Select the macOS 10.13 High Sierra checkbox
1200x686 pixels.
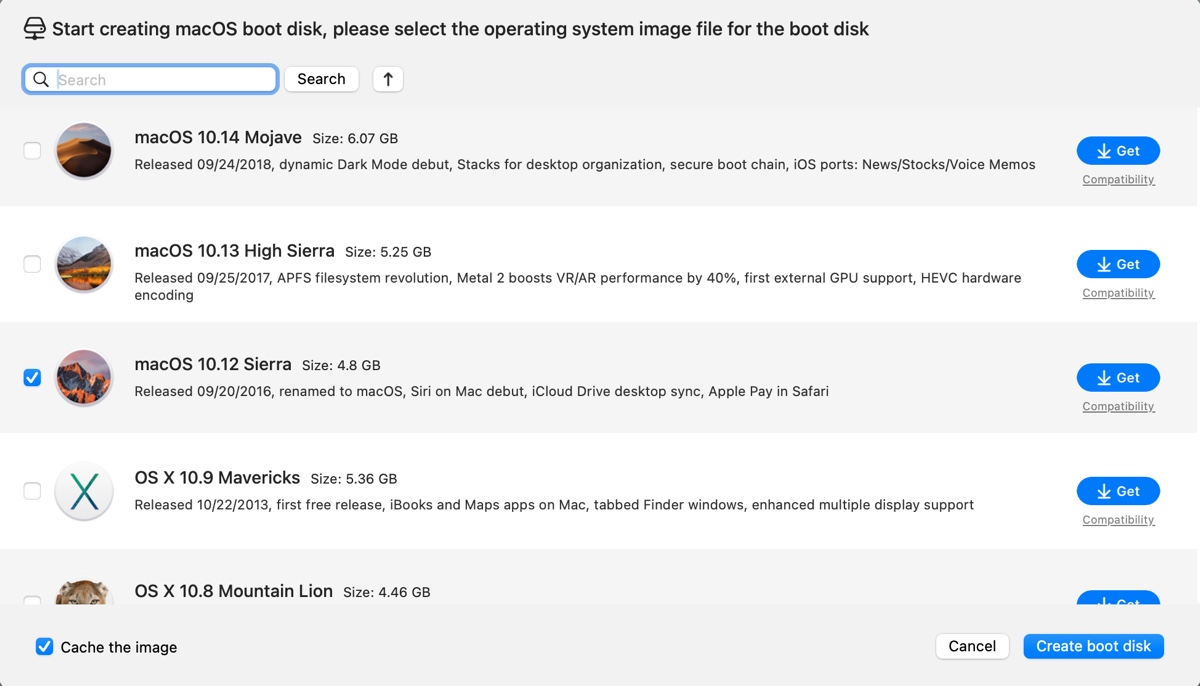coord(32,264)
